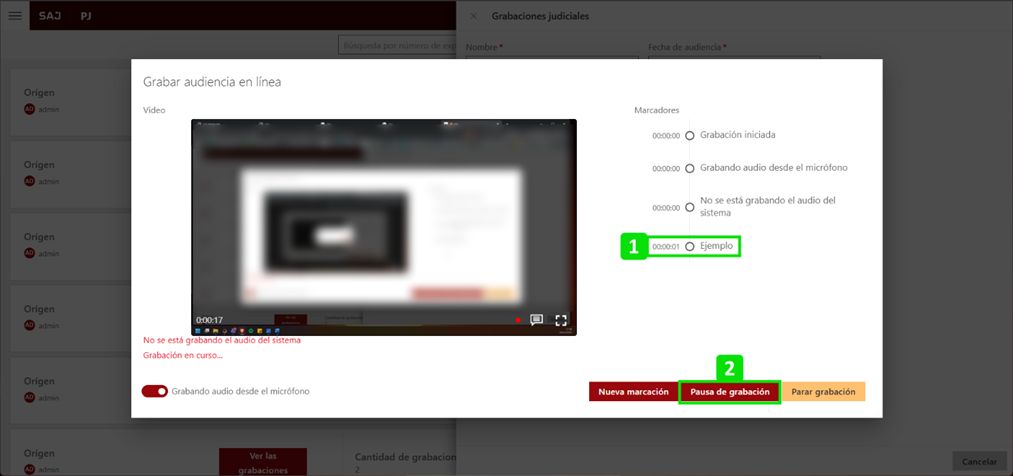
Task: Click the fullscreen icon on the video
Action: pos(561,320)
